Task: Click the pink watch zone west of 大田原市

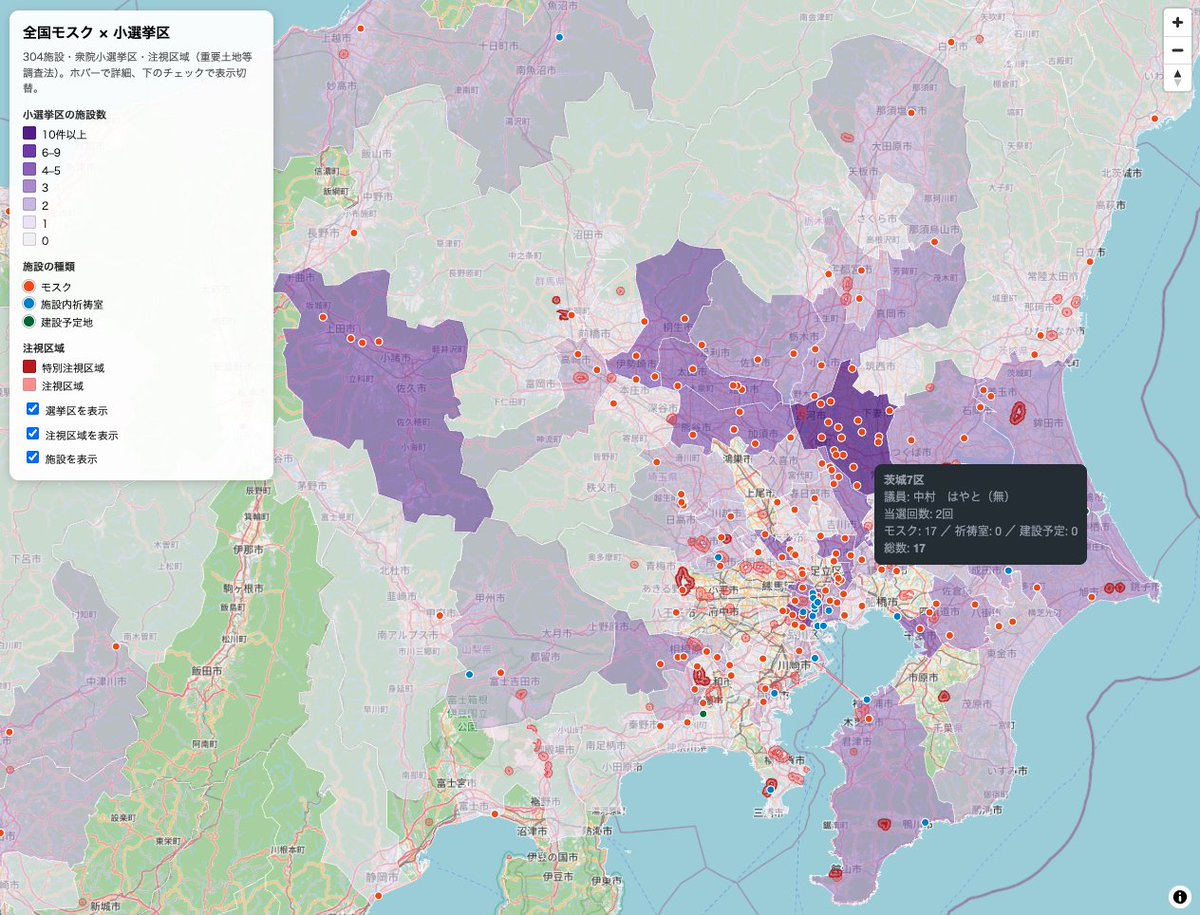Action: [x=847, y=137]
